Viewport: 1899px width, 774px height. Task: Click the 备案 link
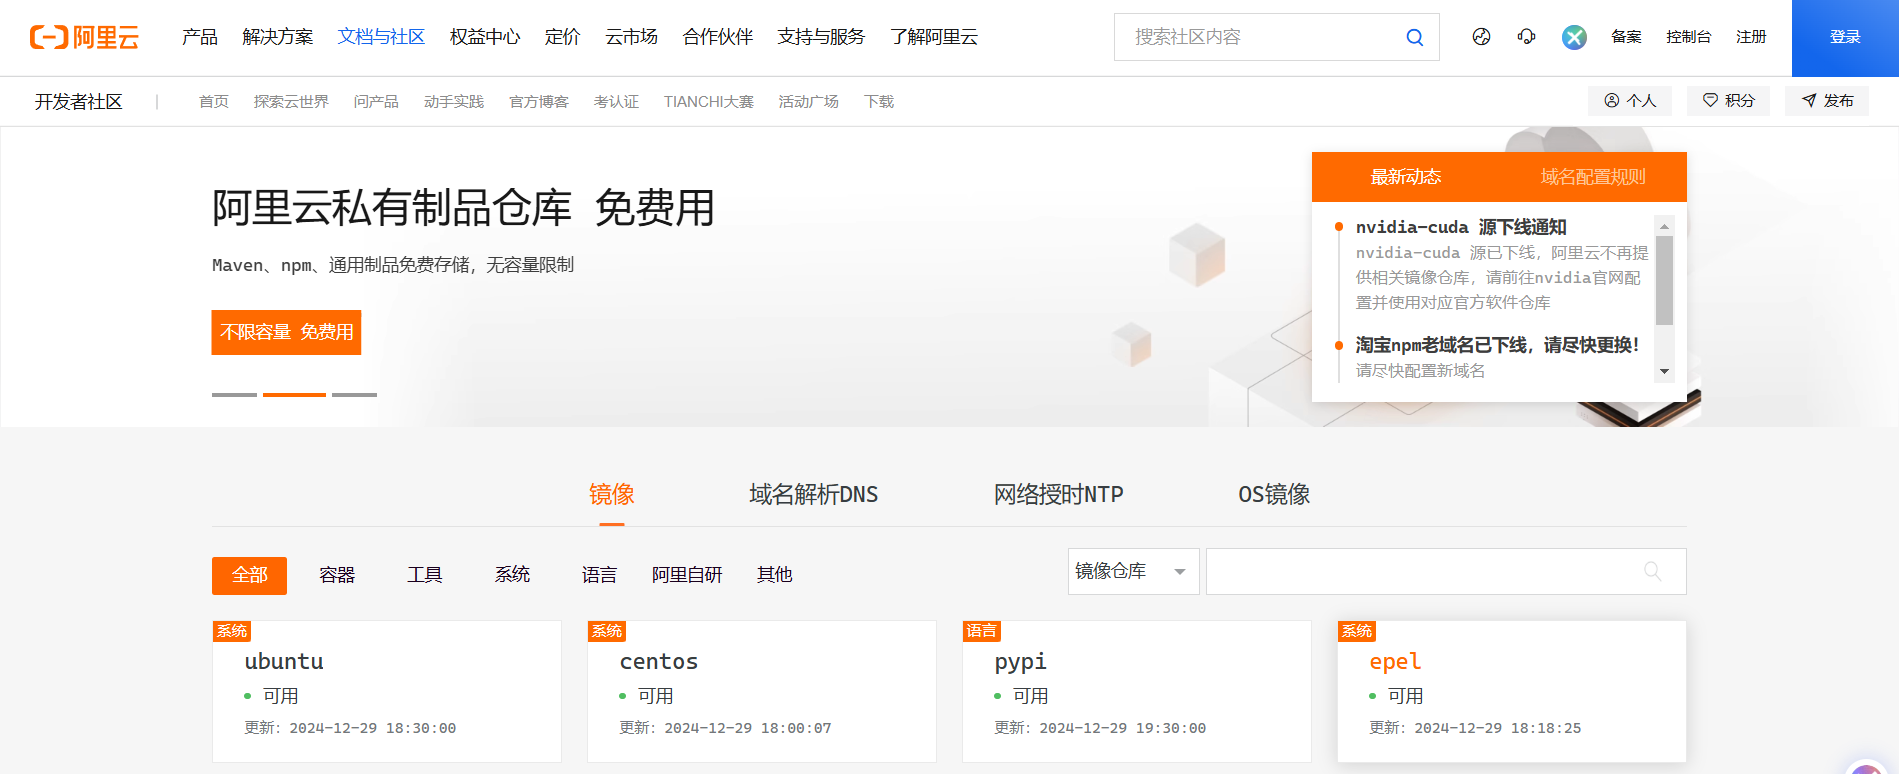pyautogui.click(x=1626, y=37)
